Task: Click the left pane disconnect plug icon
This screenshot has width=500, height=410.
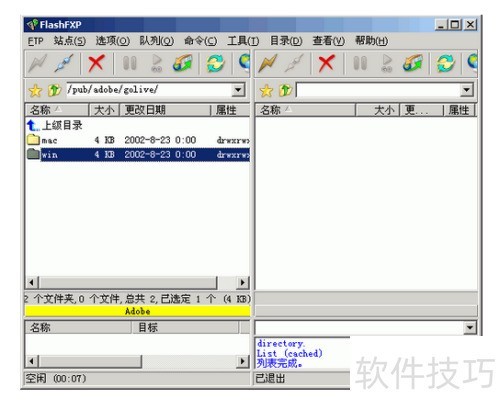Action: [64, 63]
